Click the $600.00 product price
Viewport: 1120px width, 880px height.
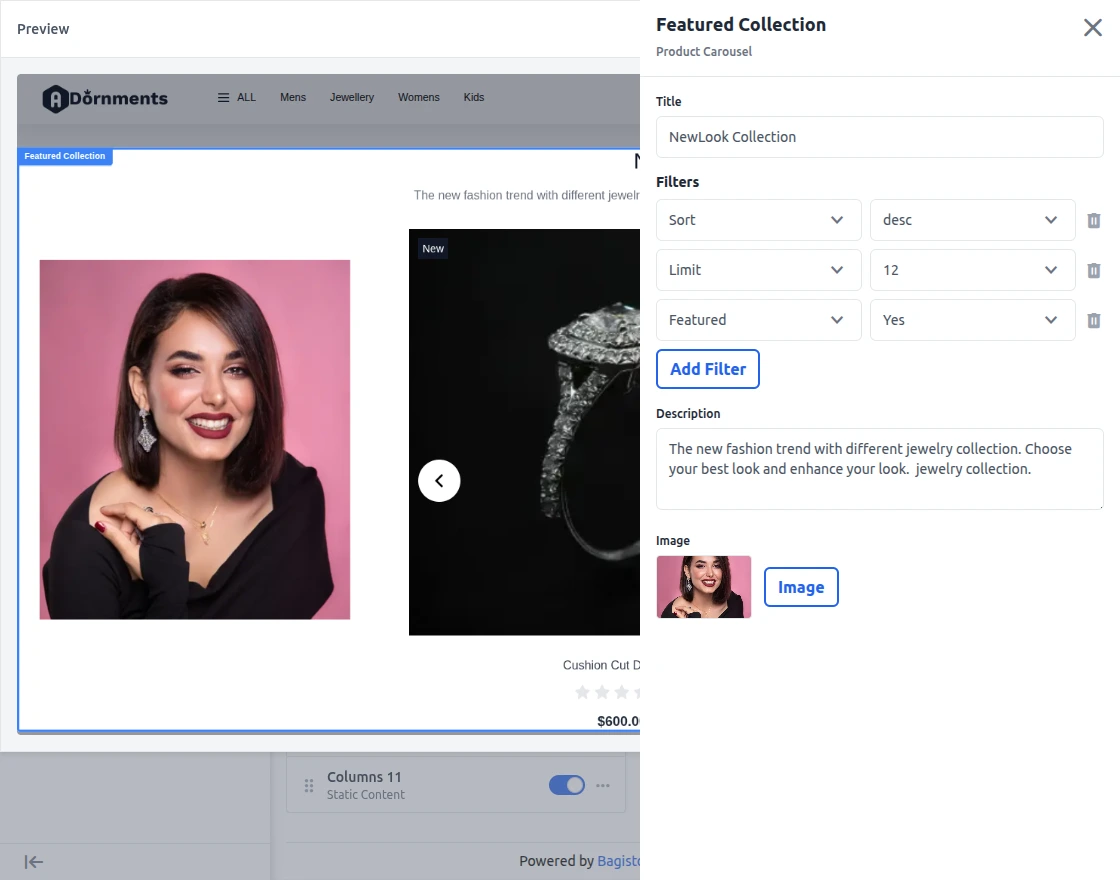point(619,721)
